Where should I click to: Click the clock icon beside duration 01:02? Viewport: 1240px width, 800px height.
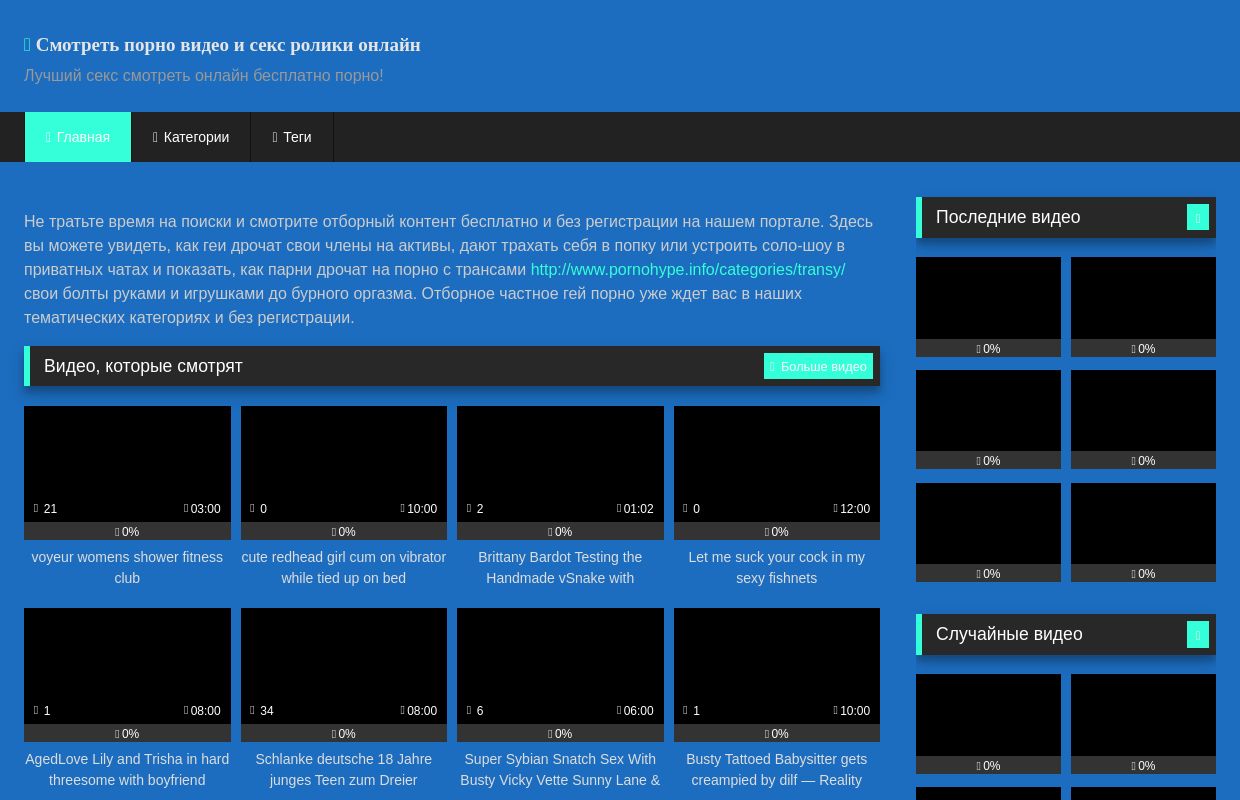[620, 509]
